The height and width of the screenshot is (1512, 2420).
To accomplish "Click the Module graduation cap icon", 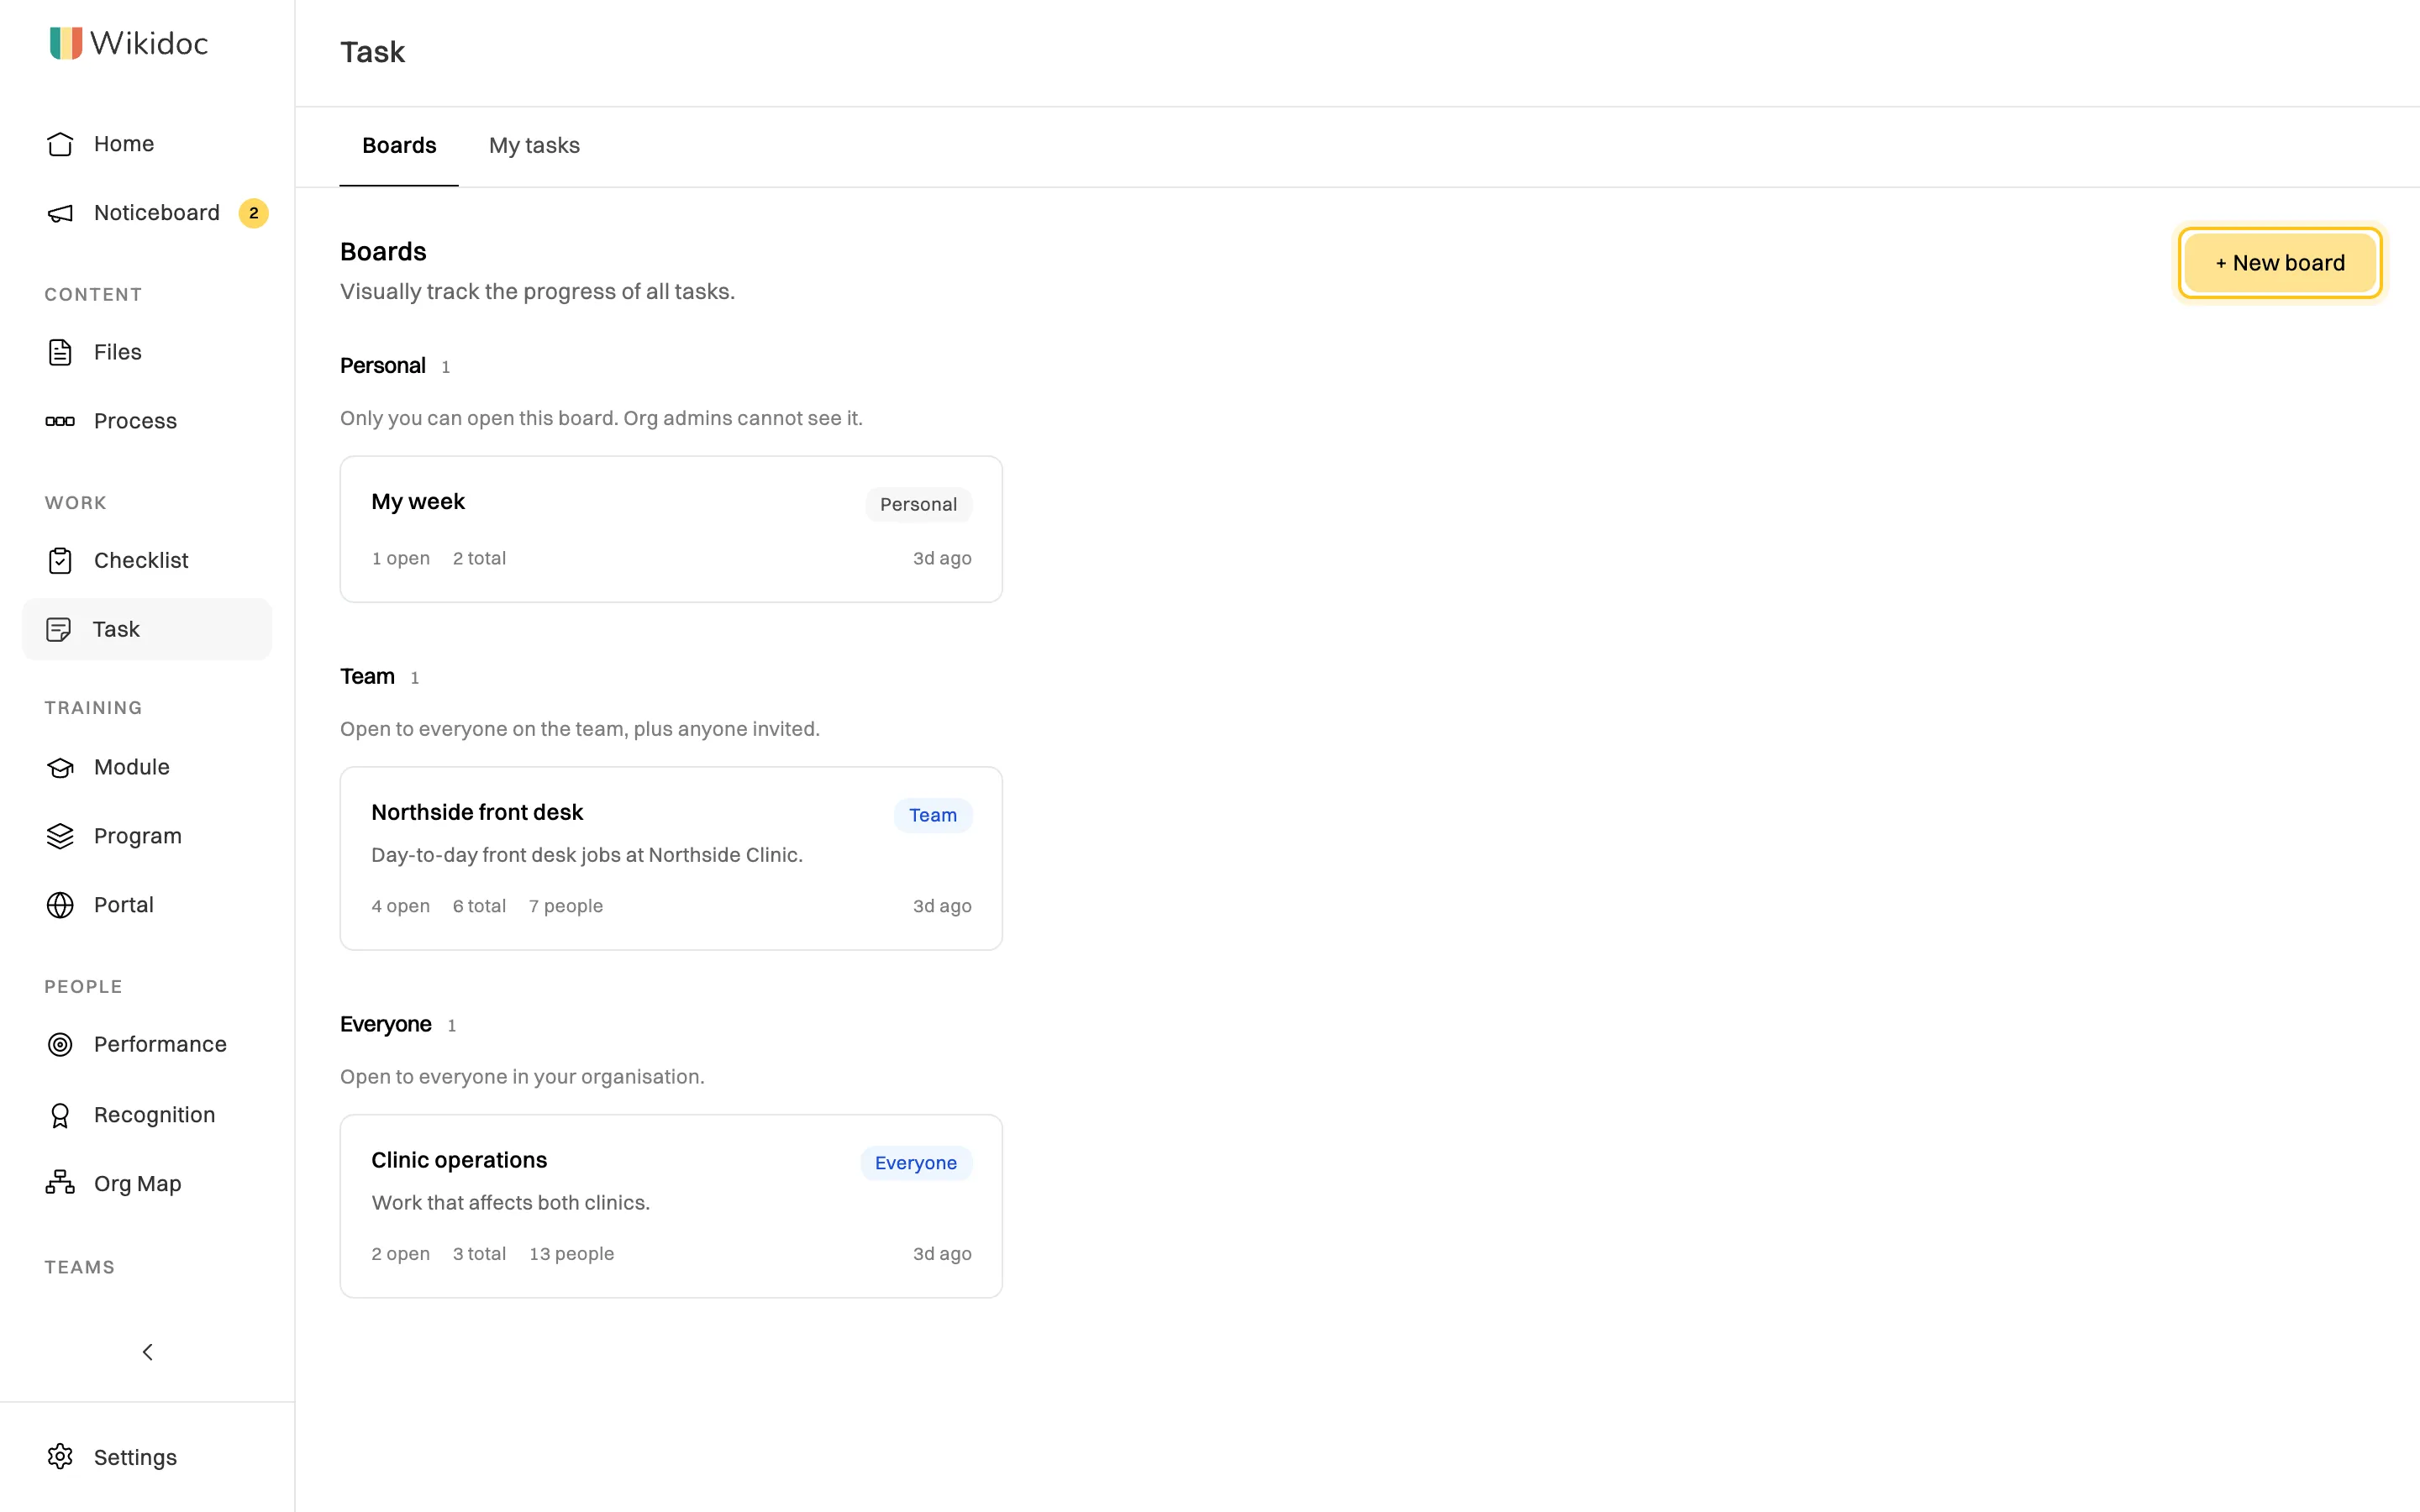I will [x=60, y=767].
